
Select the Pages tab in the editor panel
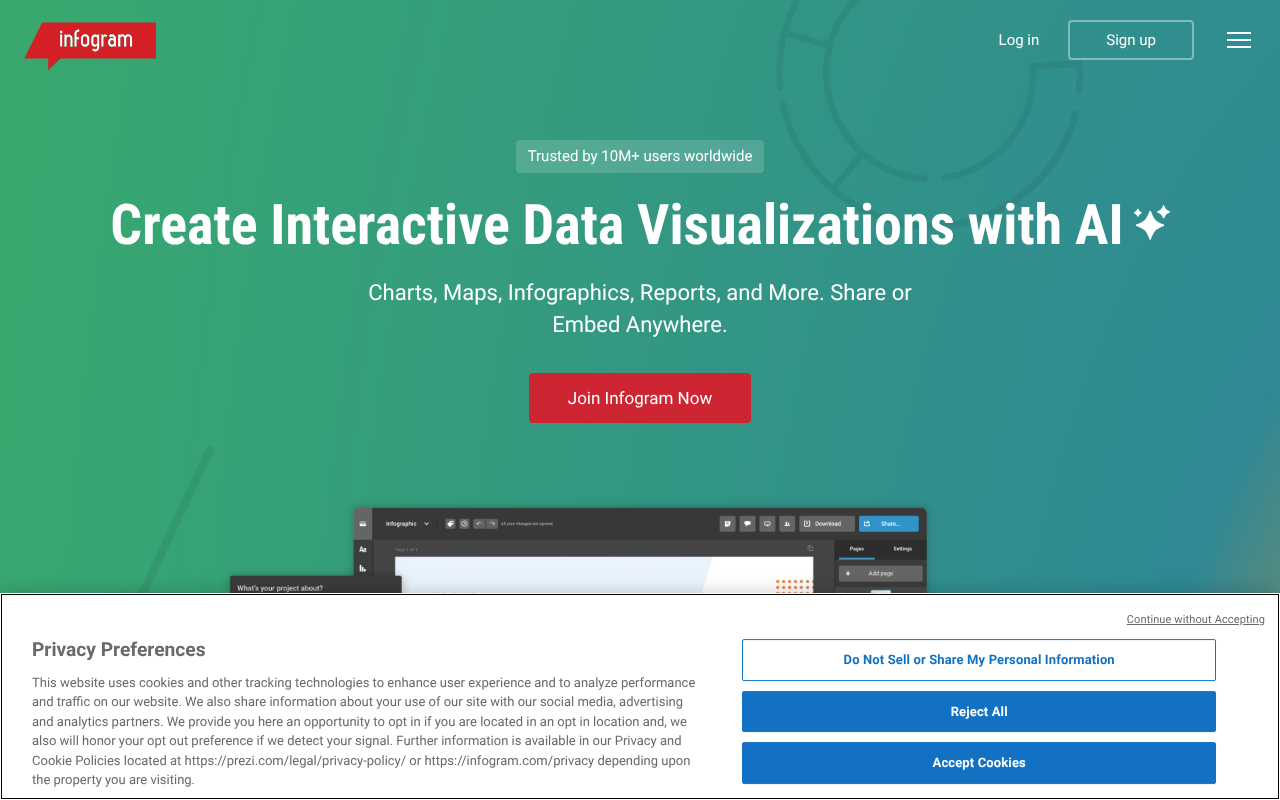pyautogui.click(x=856, y=549)
